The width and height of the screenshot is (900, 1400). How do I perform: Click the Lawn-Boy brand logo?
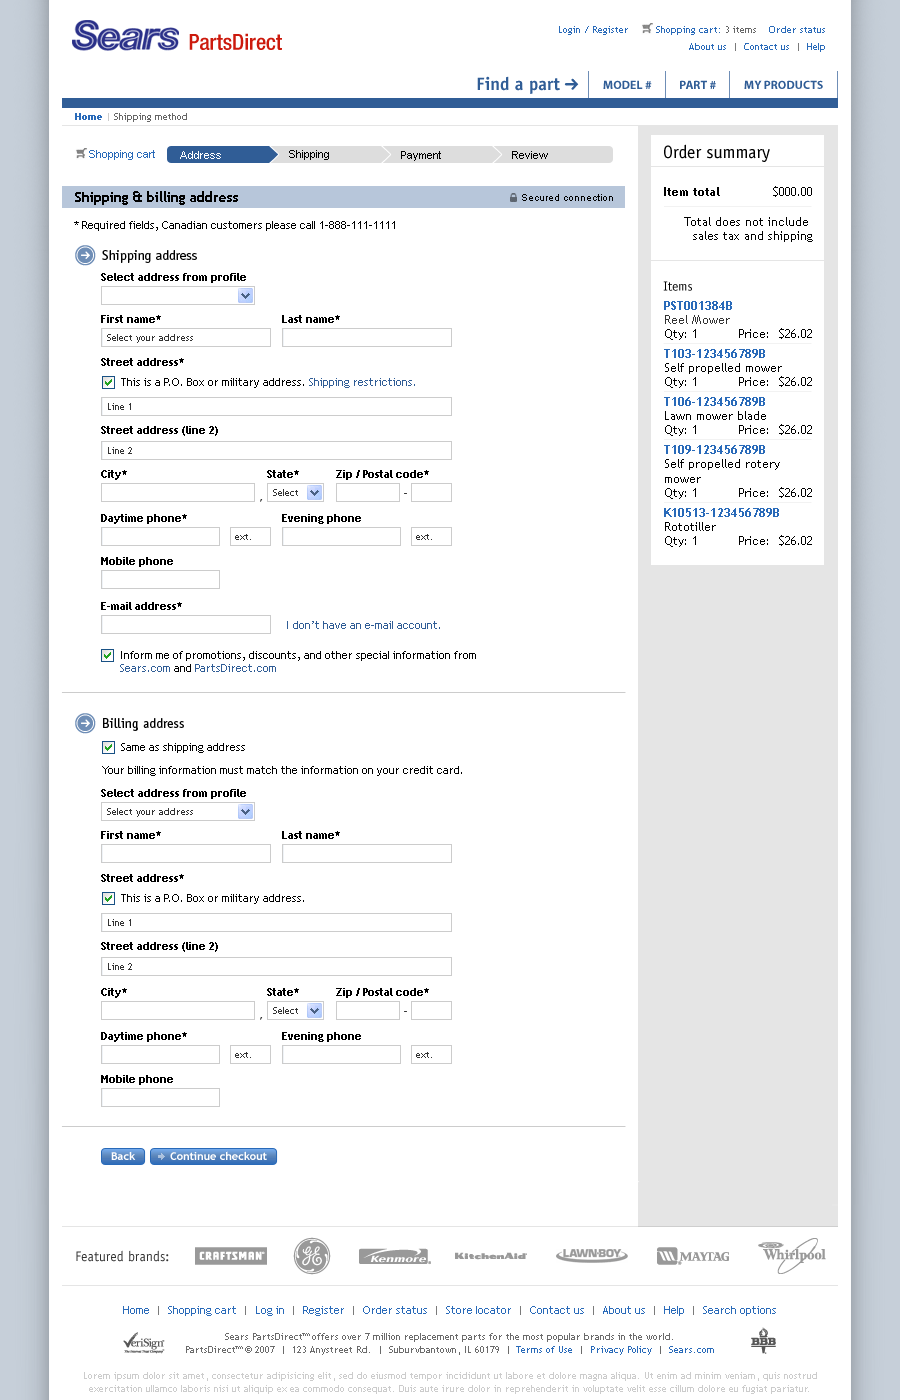pos(592,1255)
